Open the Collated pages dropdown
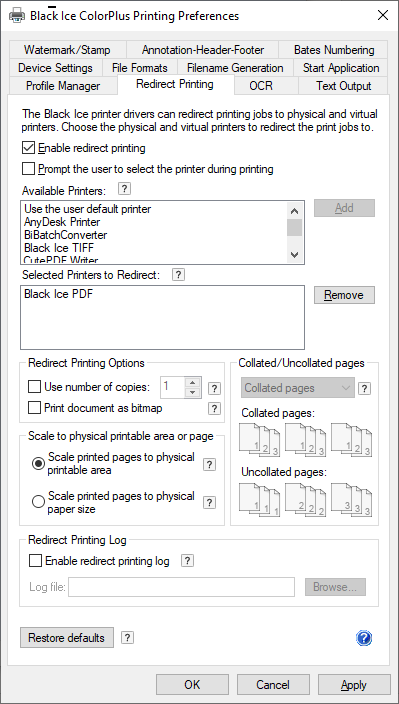This screenshot has width=399, height=704. (x=298, y=388)
